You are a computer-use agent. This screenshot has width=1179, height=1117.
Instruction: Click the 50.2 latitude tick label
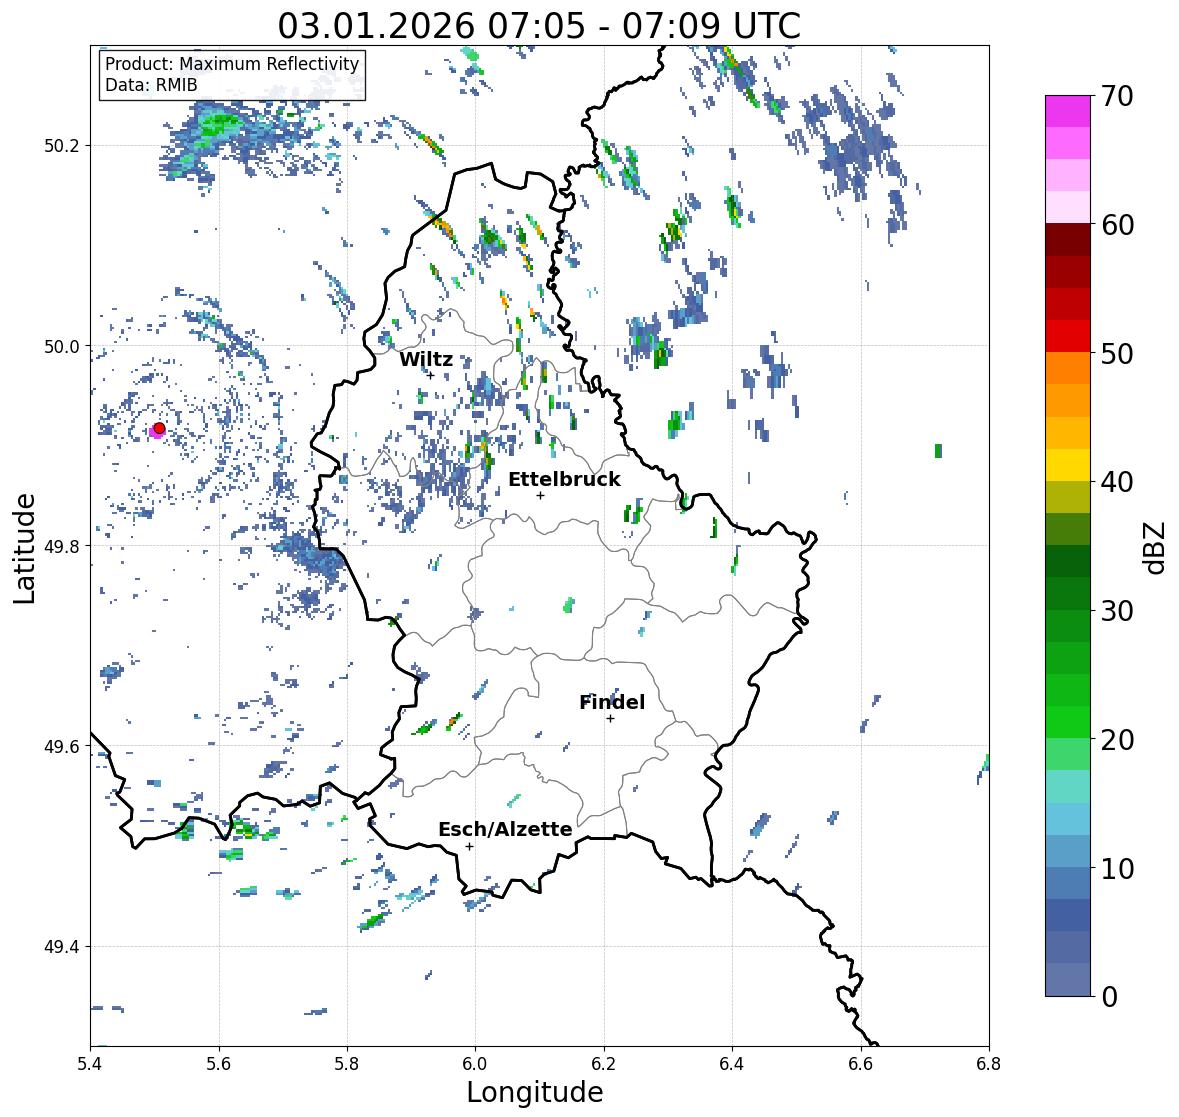click(x=62, y=146)
